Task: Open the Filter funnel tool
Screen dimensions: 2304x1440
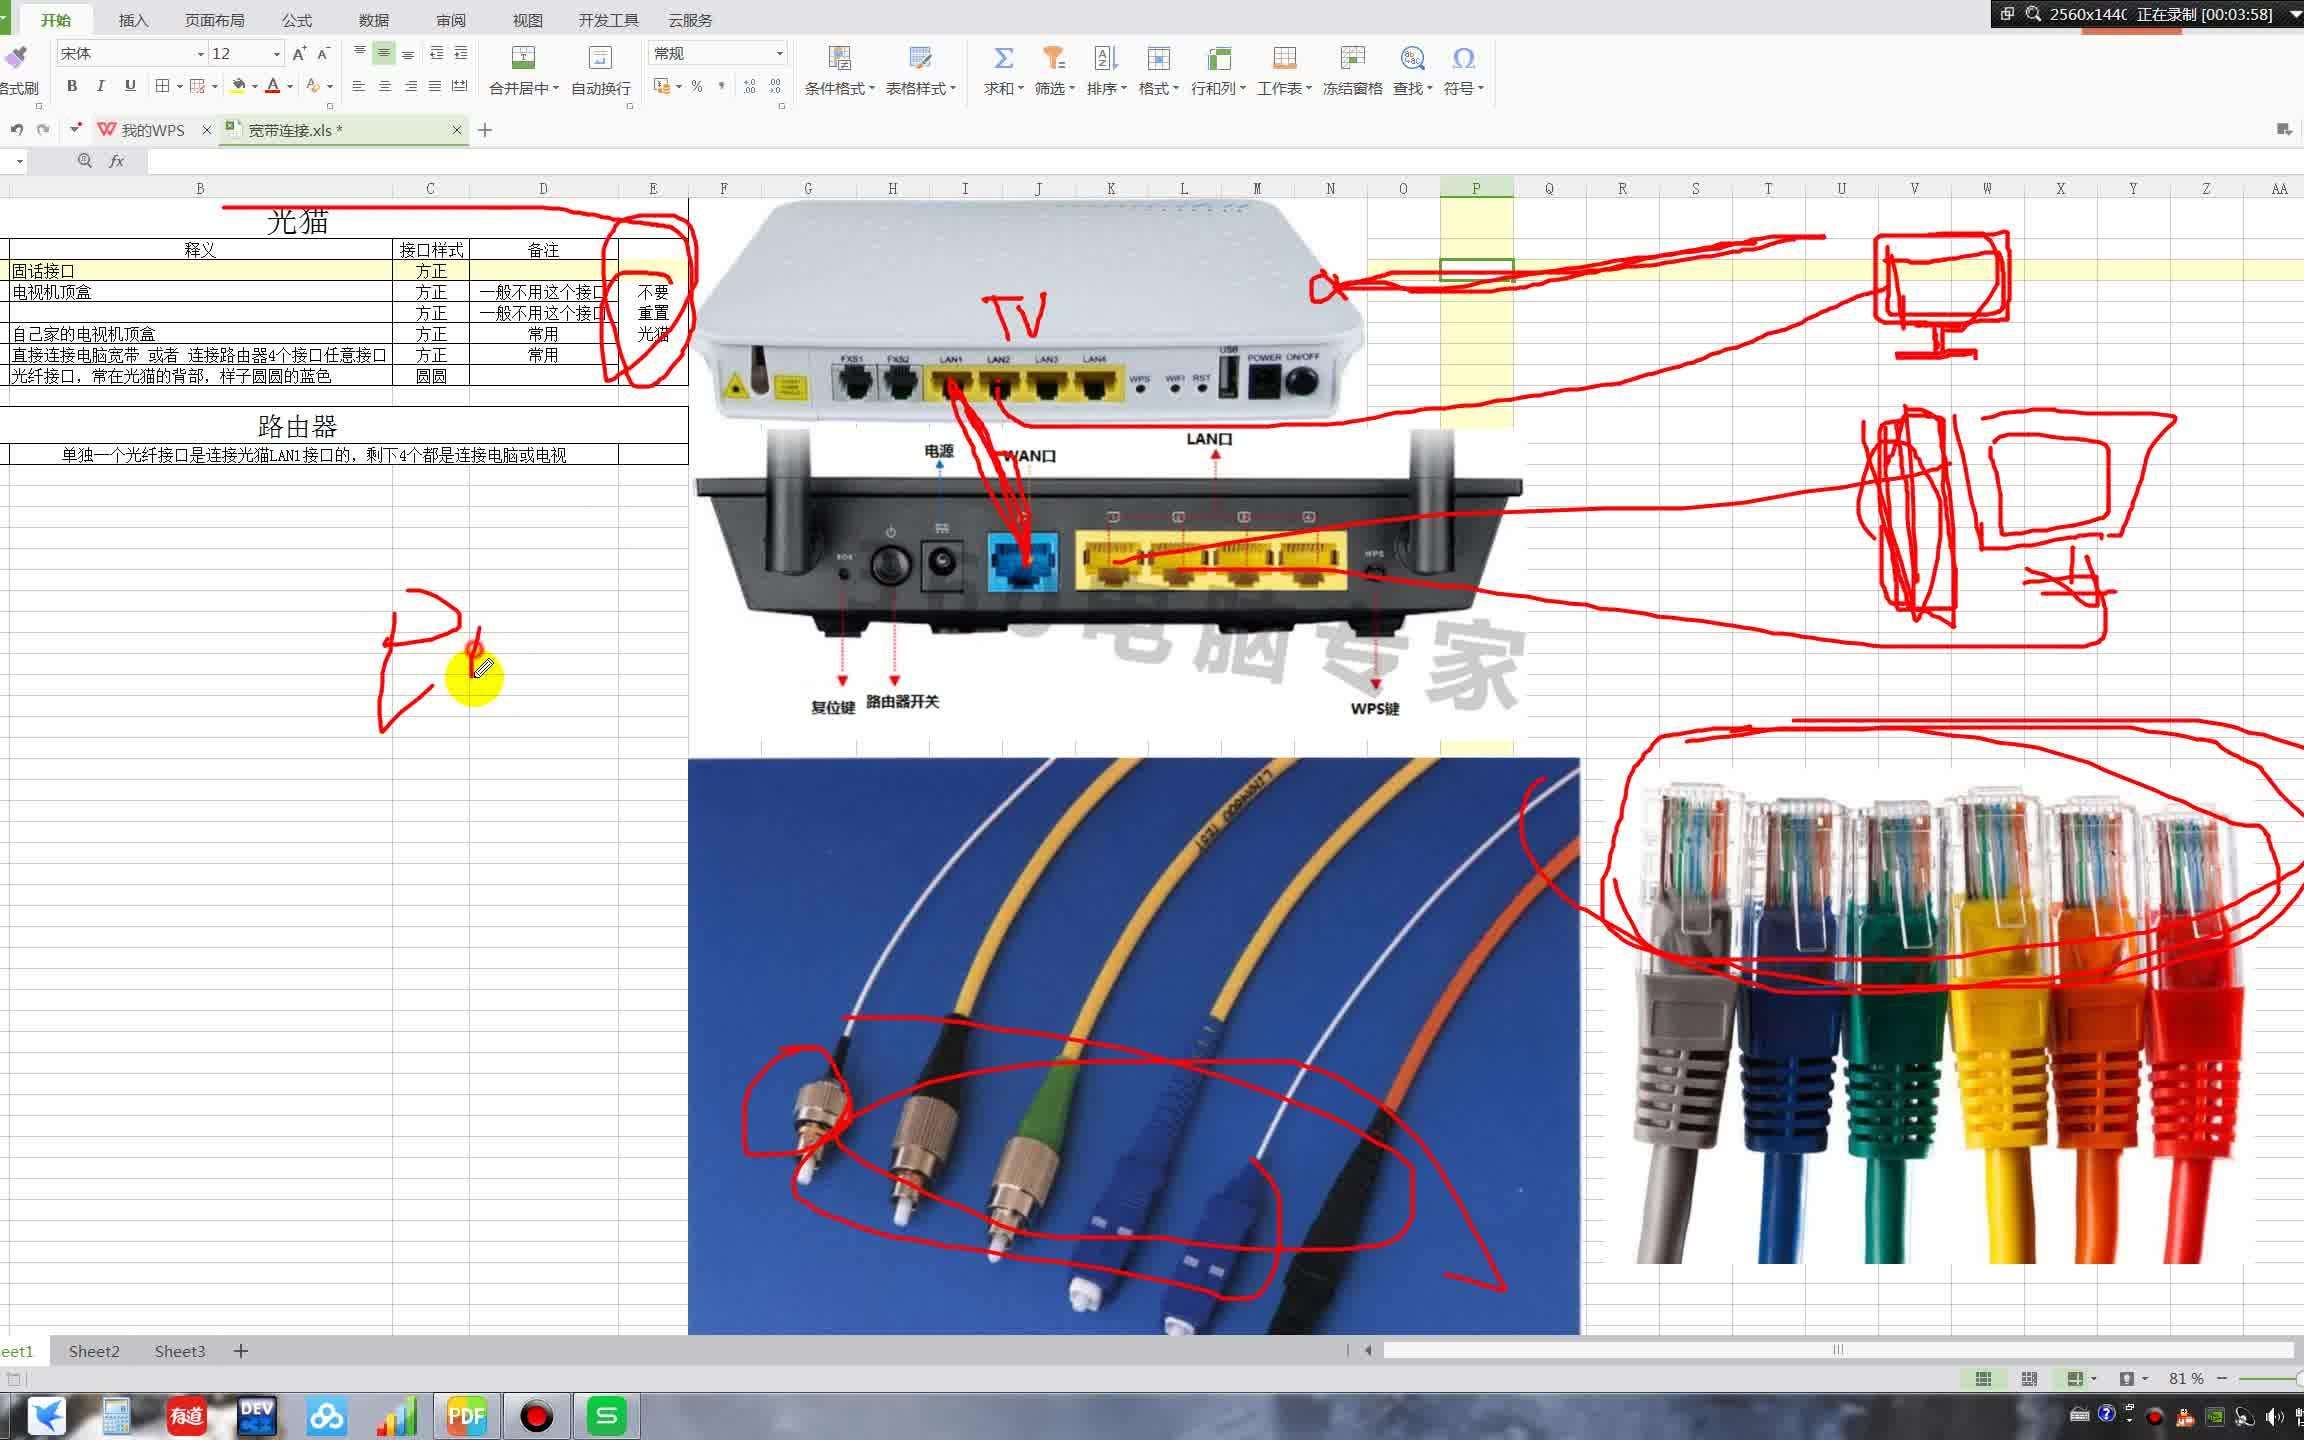Action: 1053,58
